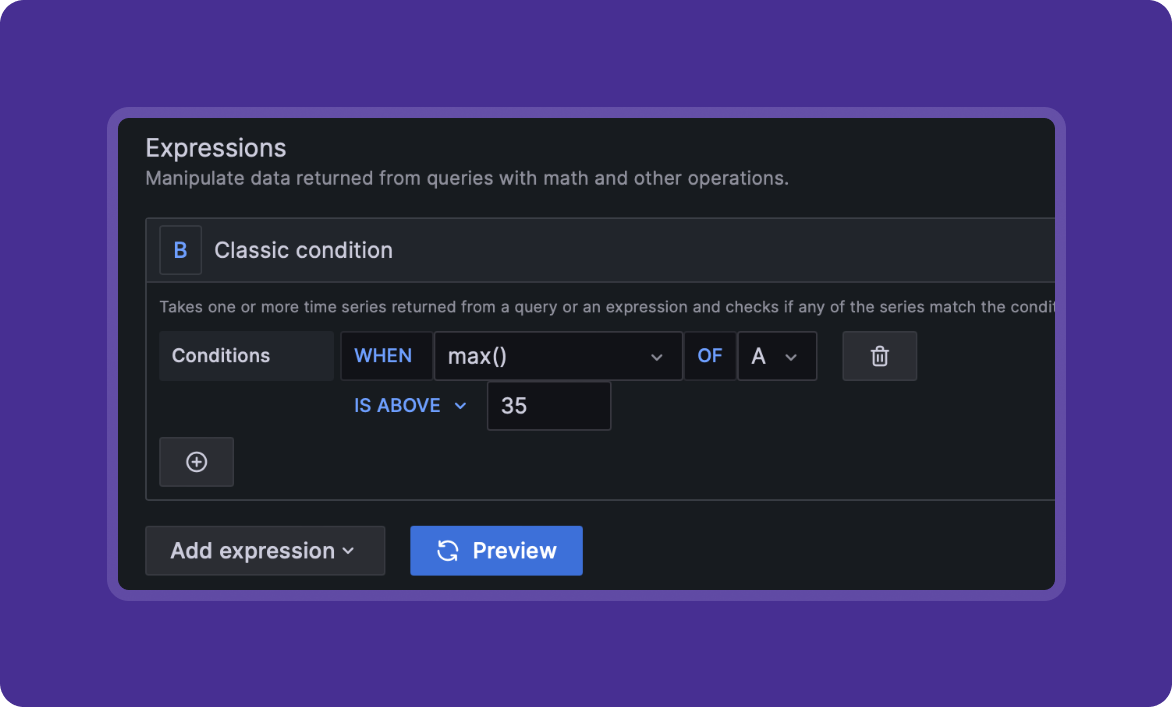Click the Classic condition expression title
The image size is (1172, 707).
pyautogui.click(x=303, y=250)
